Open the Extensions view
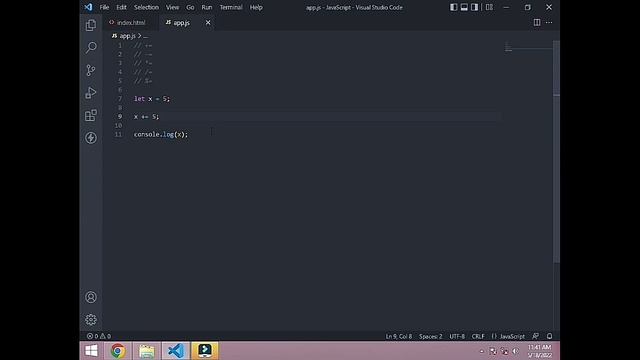This screenshot has height=360, width=640. click(91, 115)
